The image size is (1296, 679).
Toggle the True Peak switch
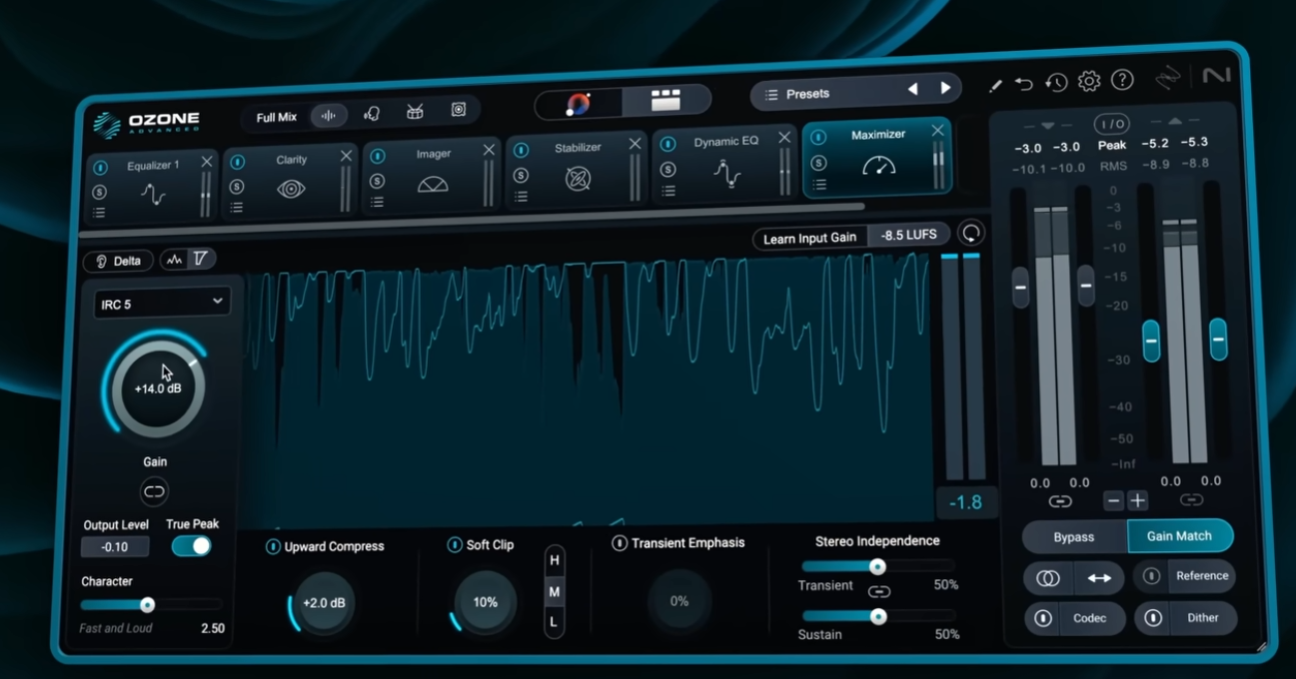[191, 546]
